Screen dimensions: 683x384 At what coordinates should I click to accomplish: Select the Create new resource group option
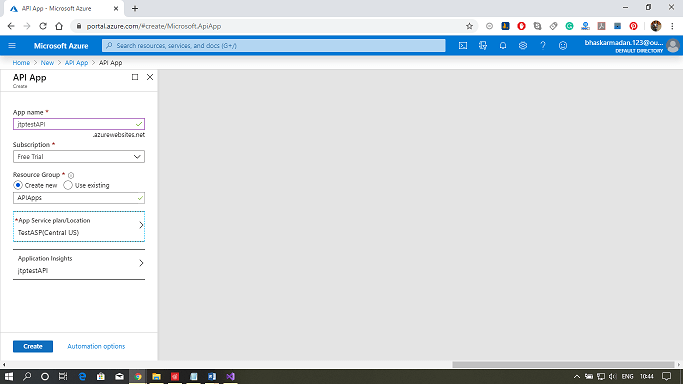(x=18, y=185)
